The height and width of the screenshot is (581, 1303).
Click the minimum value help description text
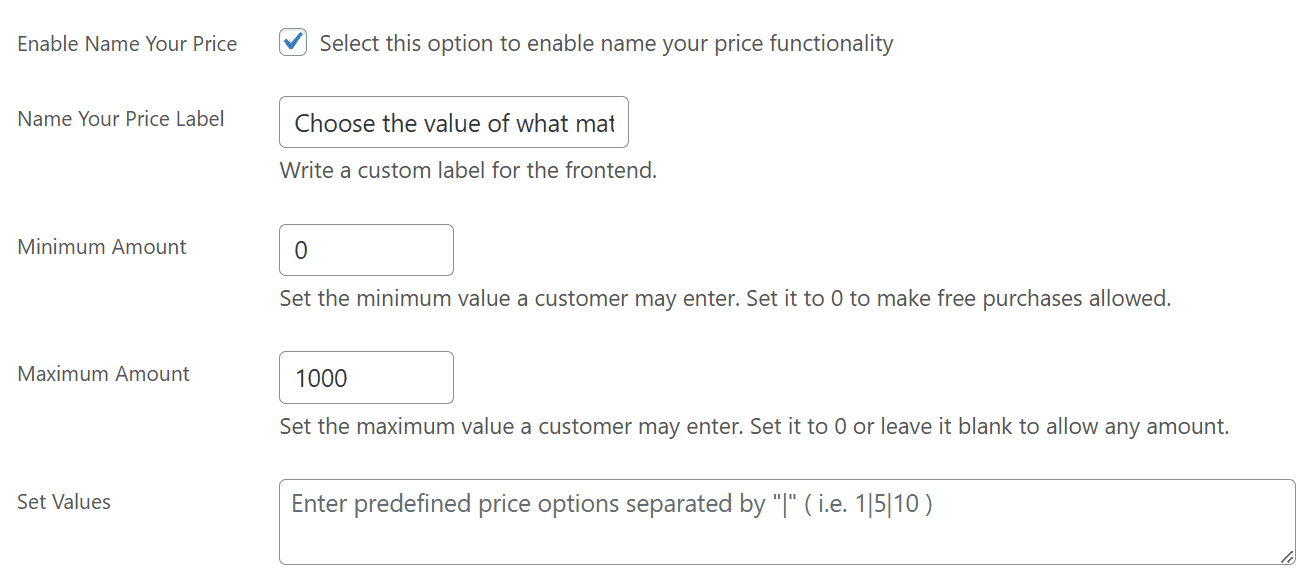tap(725, 298)
